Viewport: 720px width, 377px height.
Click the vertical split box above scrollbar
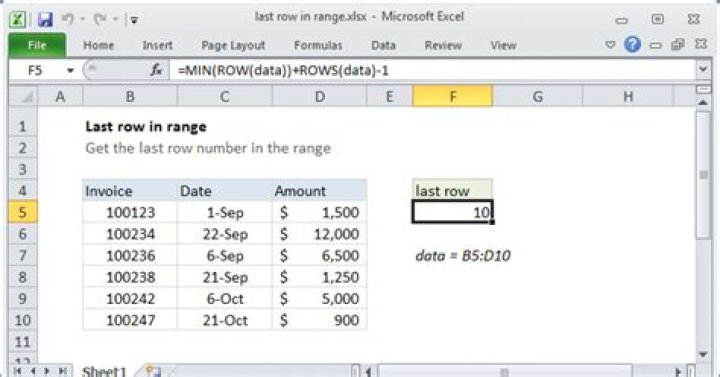tap(703, 90)
